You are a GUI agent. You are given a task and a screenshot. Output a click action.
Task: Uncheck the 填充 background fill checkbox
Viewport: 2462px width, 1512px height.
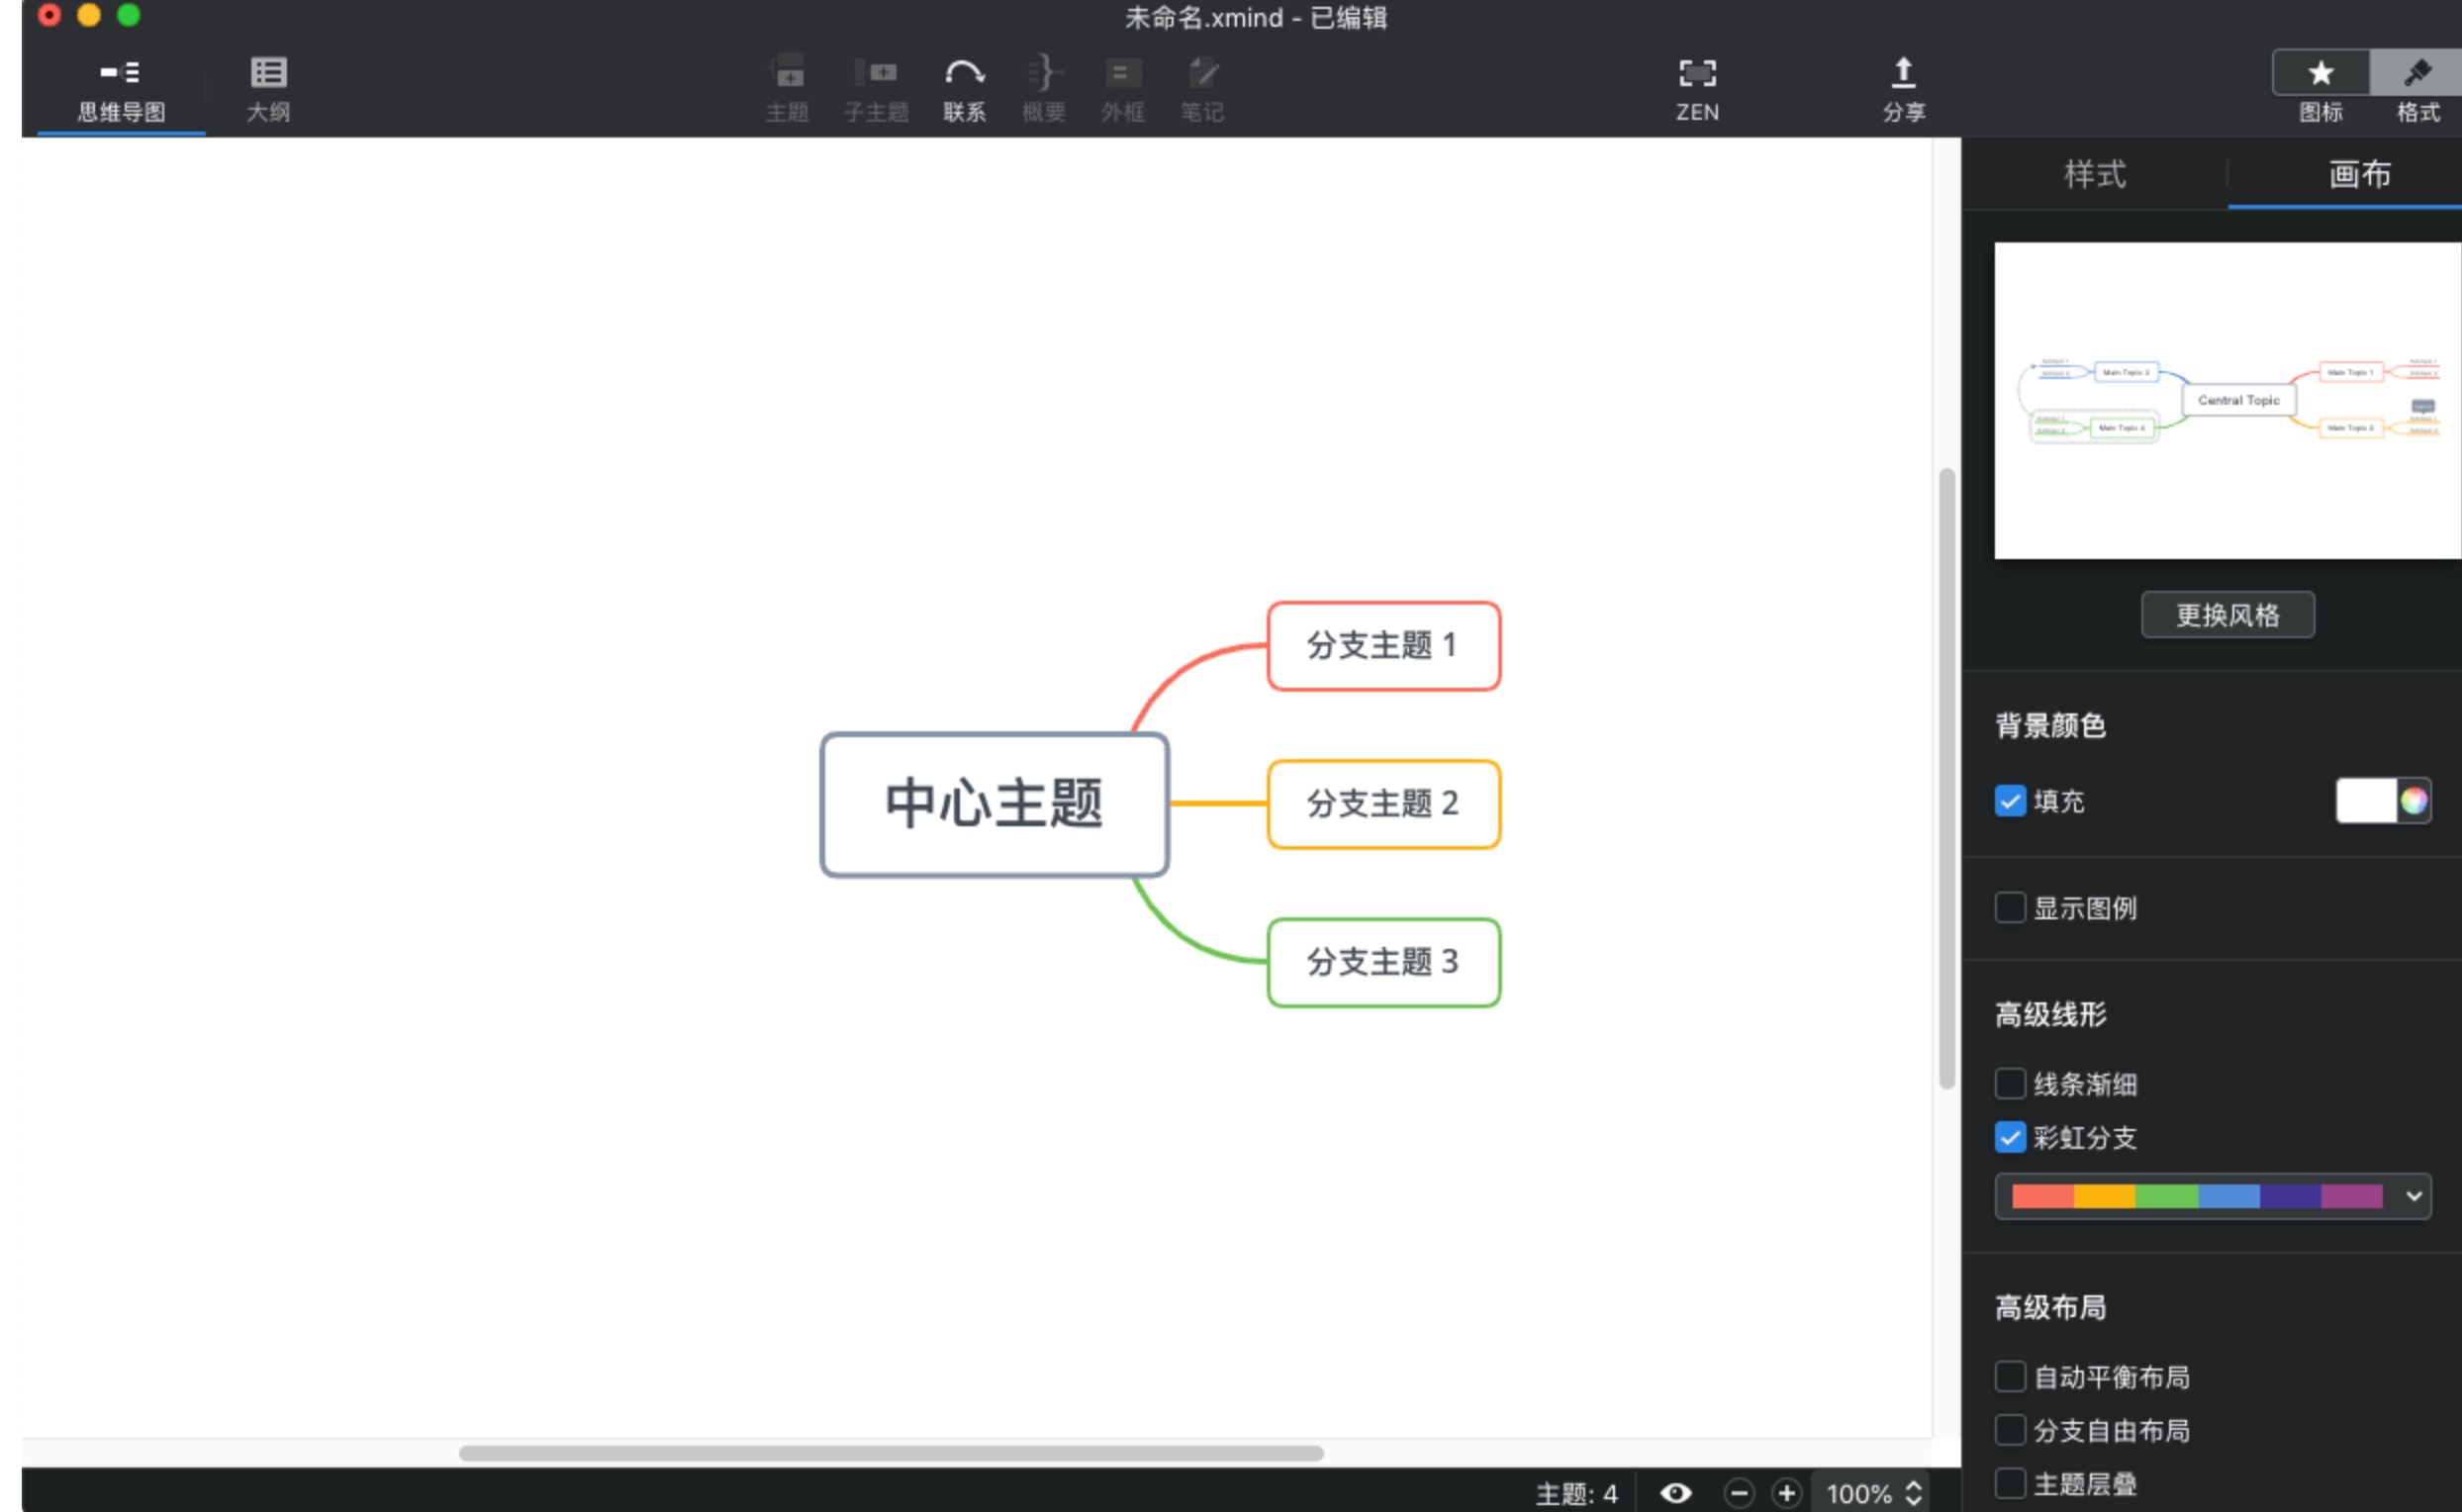pos(2012,801)
